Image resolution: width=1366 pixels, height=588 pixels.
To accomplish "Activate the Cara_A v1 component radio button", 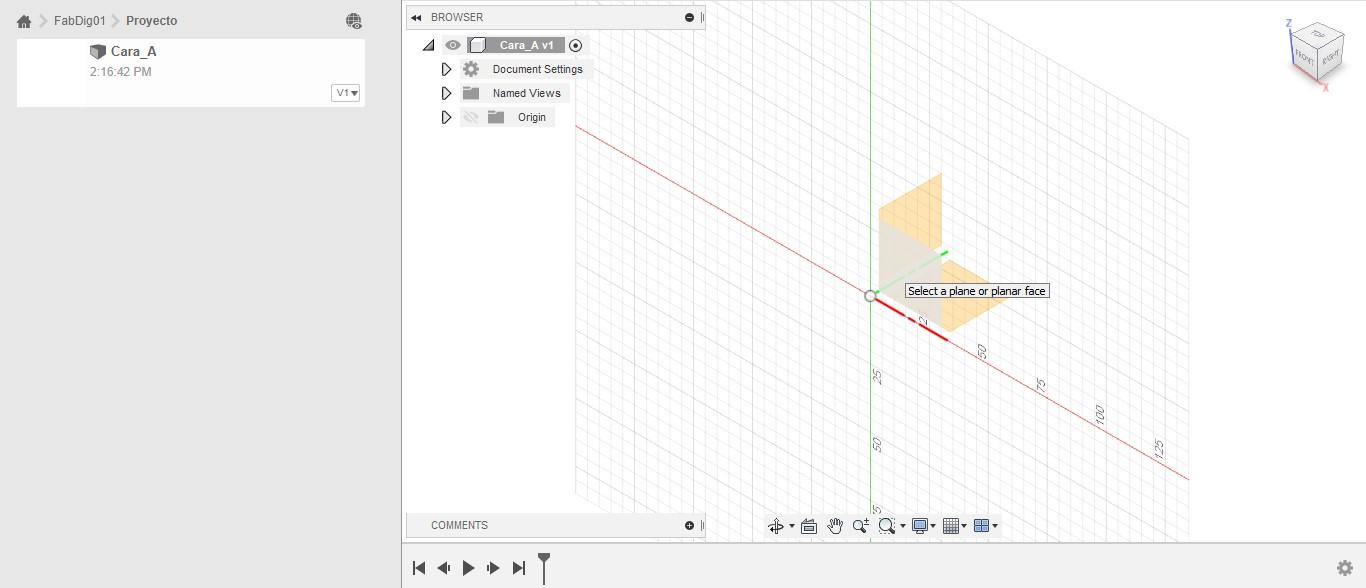I will [x=575, y=45].
